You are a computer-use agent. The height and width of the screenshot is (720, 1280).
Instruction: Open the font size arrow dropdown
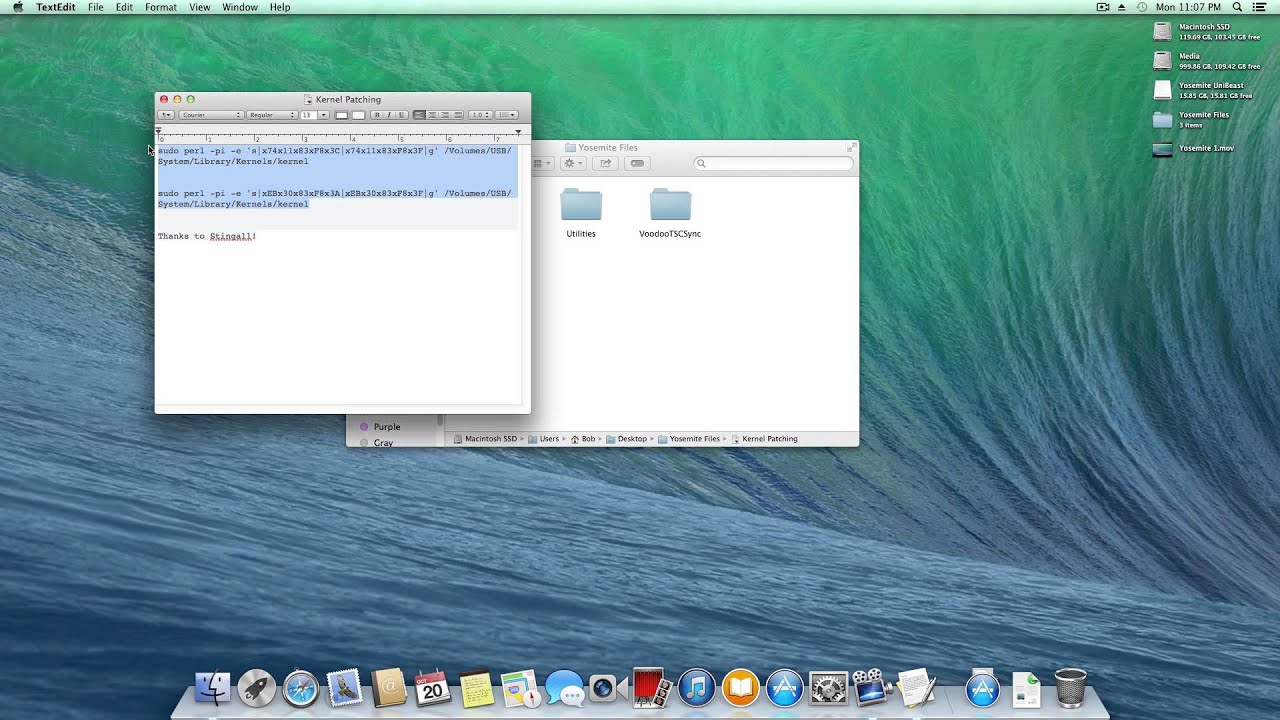(x=323, y=115)
